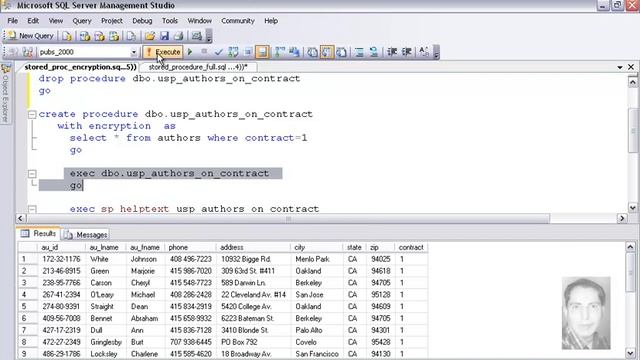640x360 pixels.
Task: Toggle IntelliSense Enabled button
Action: [262, 52]
